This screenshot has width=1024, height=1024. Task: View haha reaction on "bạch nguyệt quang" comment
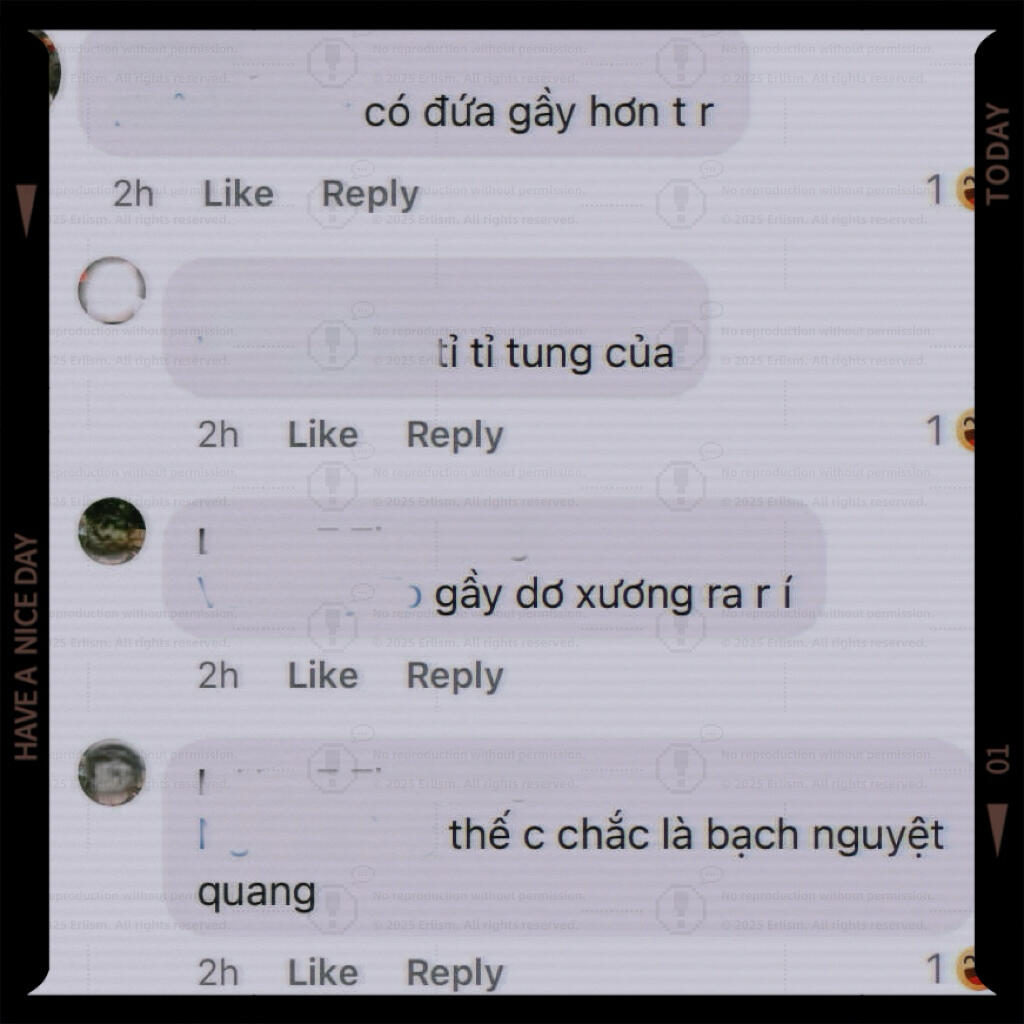(965, 970)
